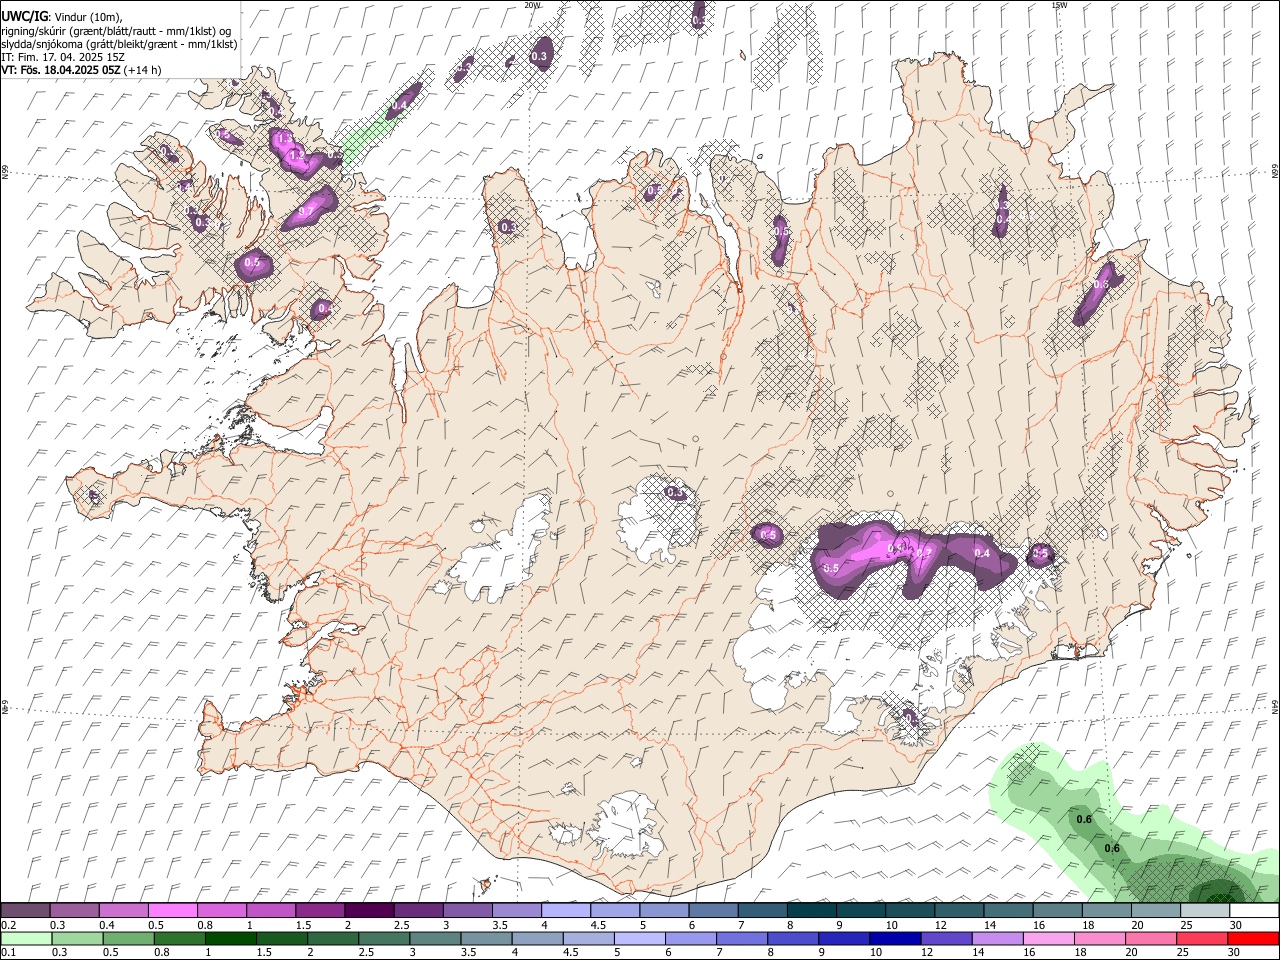Select the palest green 0.1 swatch, bottom legend row
The image size is (1280, 960).
(26, 938)
